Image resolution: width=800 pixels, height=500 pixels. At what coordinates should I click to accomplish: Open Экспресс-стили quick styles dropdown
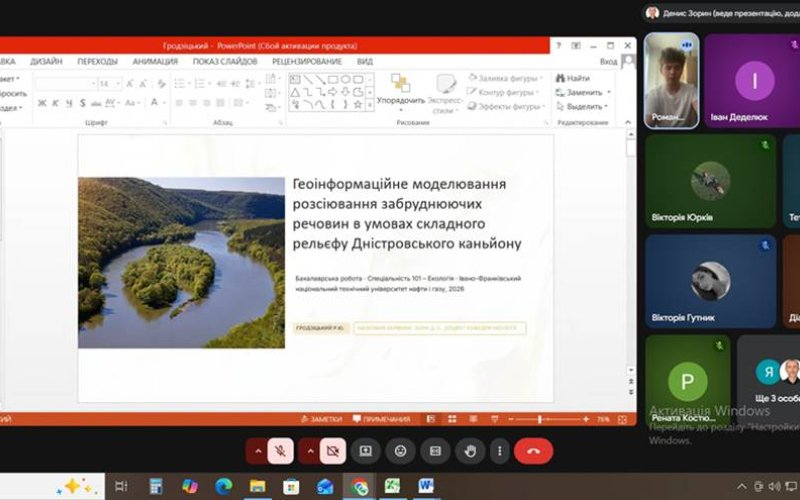tap(446, 94)
